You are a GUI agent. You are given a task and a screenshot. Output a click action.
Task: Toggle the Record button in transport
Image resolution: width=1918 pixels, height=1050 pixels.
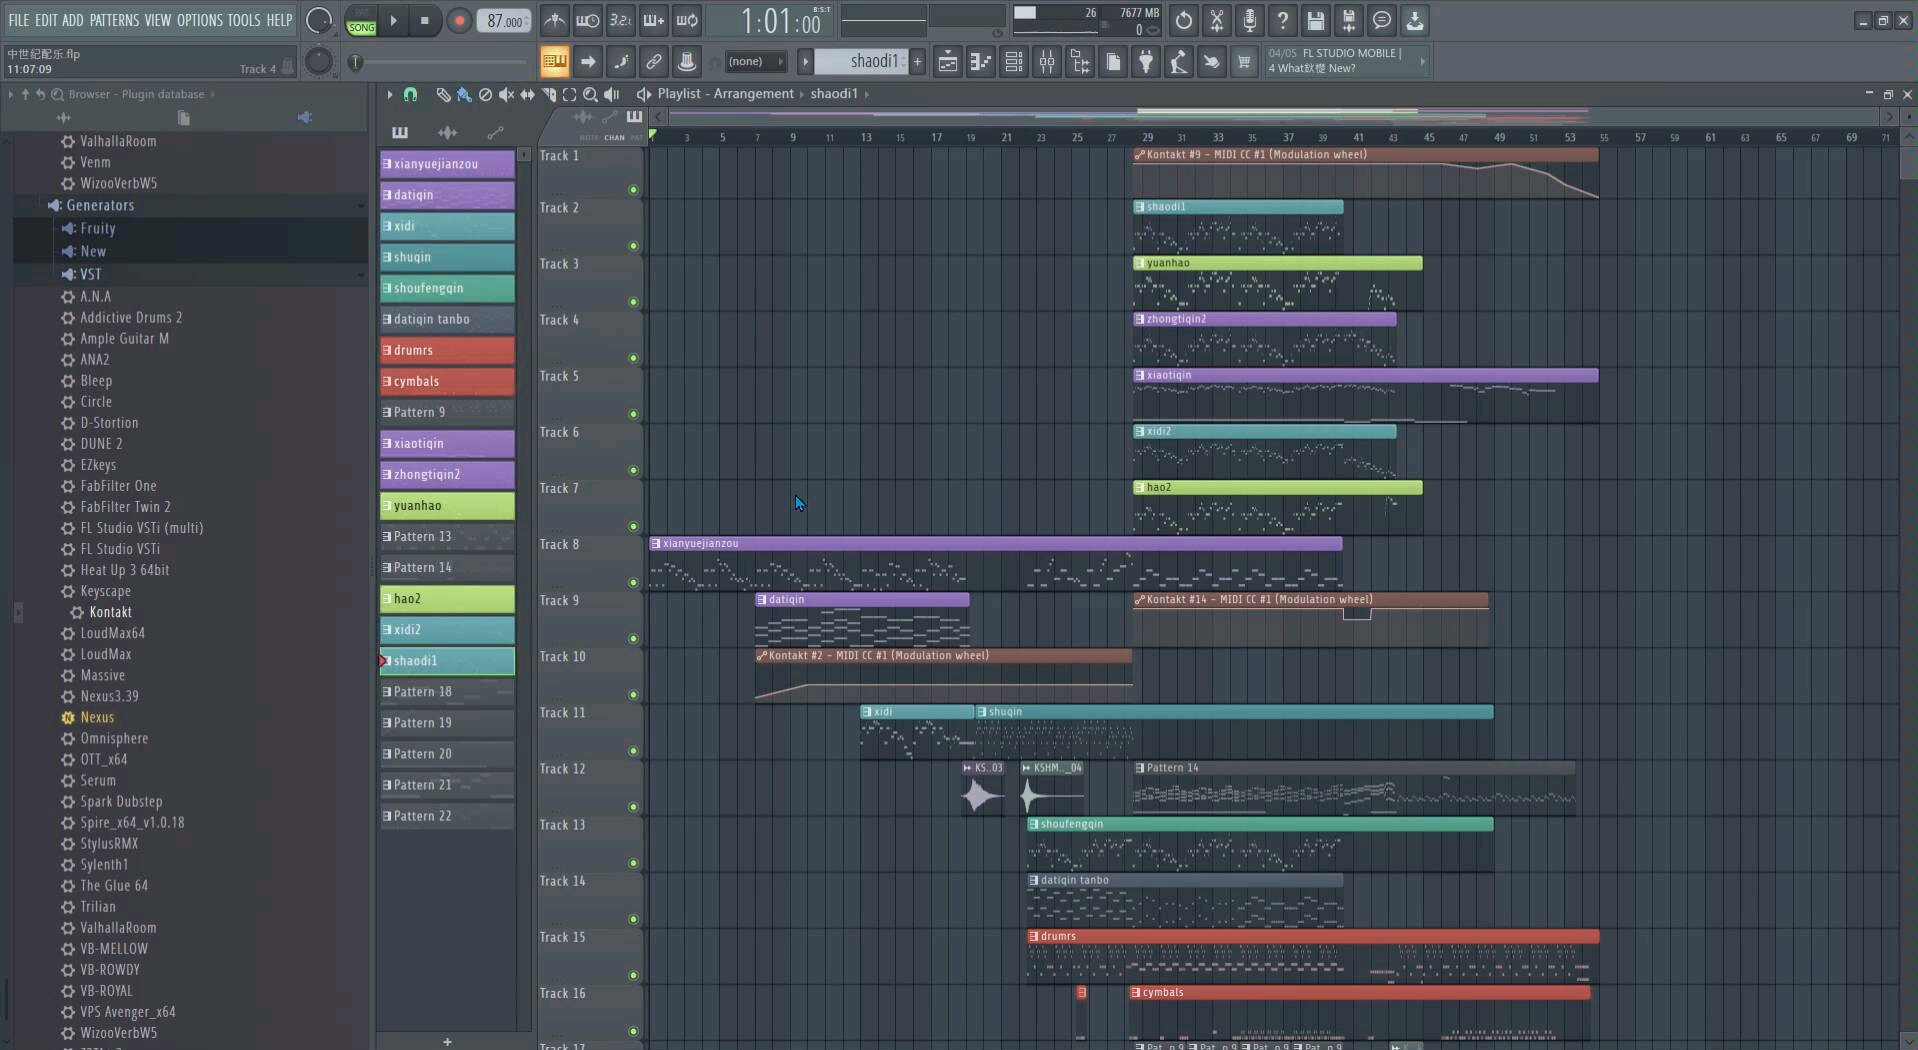pyautogui.click(x=459, y=20)
